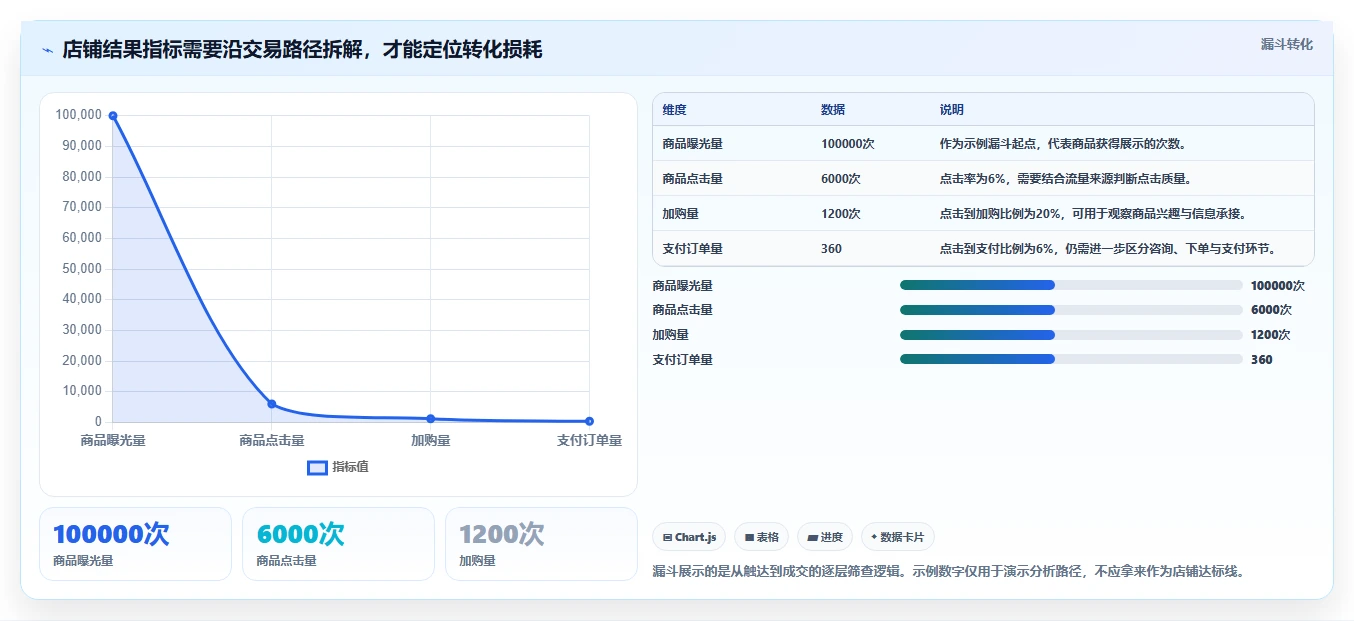
Task: Click the 100,000 y-axis label
Action: click(79, 115)
